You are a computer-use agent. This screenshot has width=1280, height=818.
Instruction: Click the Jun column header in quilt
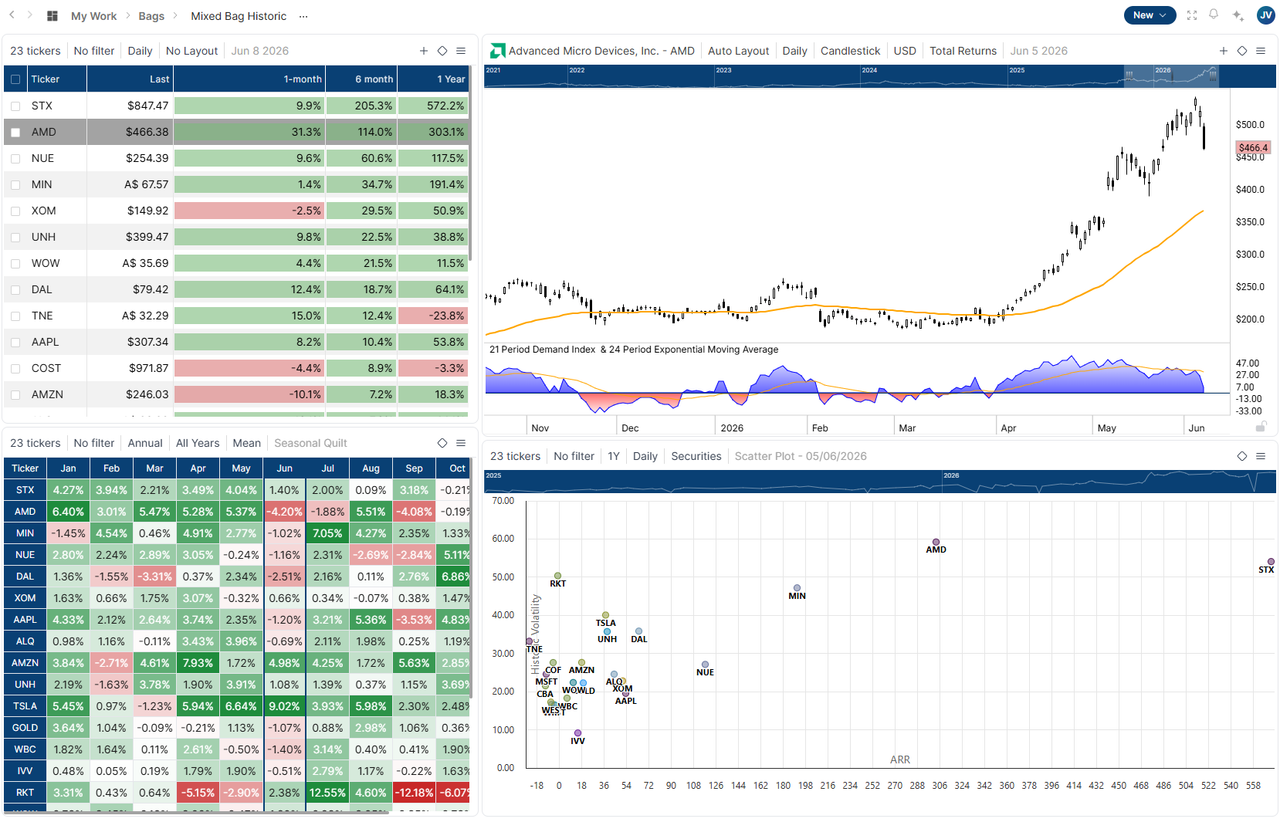click(284, 468)
